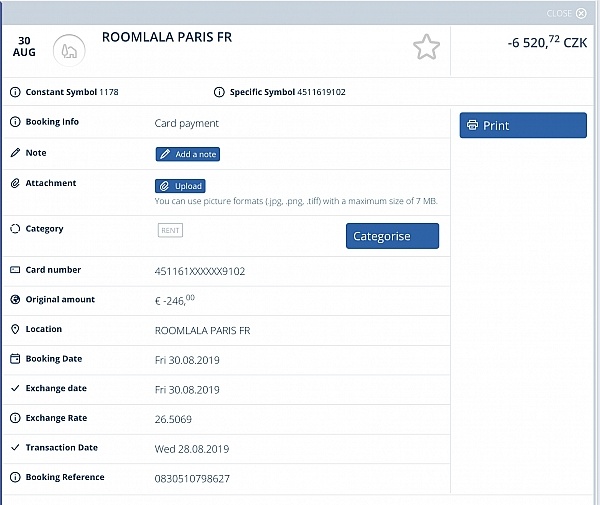Image resolution: width=600 pixels, height=505 pixels.
Task: Click the Card number card icon
Action: click(x=15, y=270)
